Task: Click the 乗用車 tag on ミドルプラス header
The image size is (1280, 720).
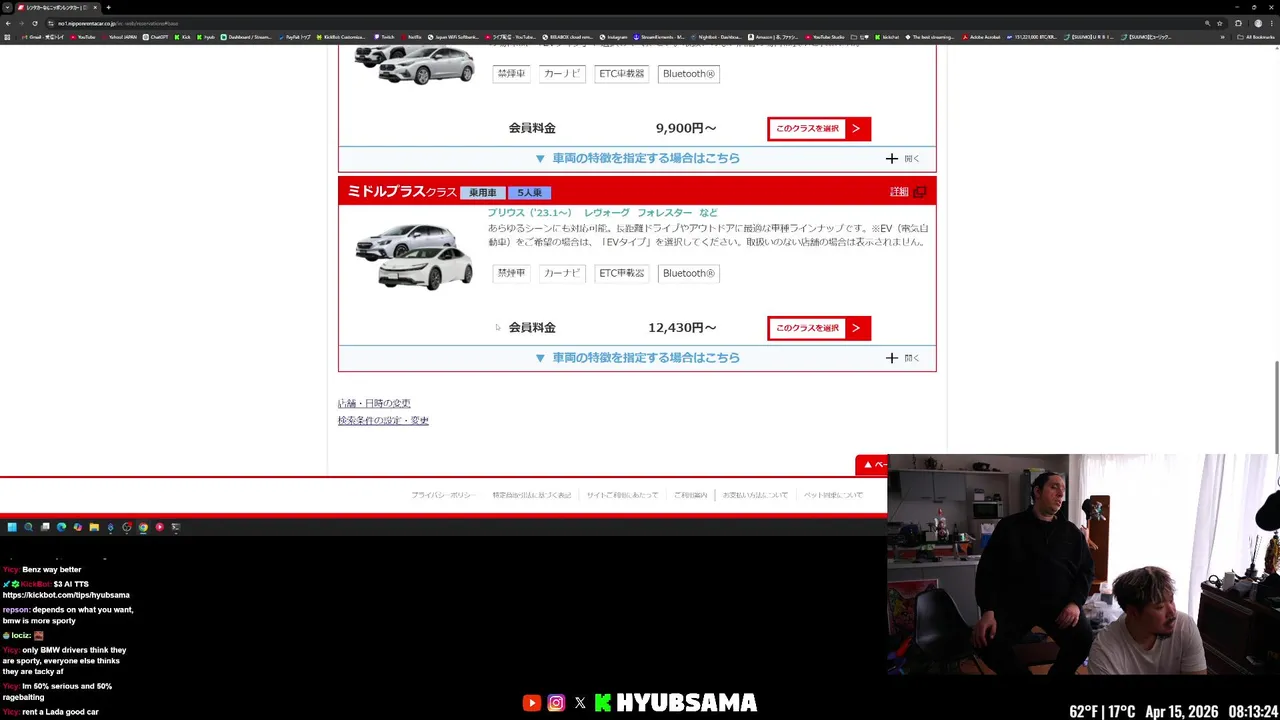Action: 483,192
